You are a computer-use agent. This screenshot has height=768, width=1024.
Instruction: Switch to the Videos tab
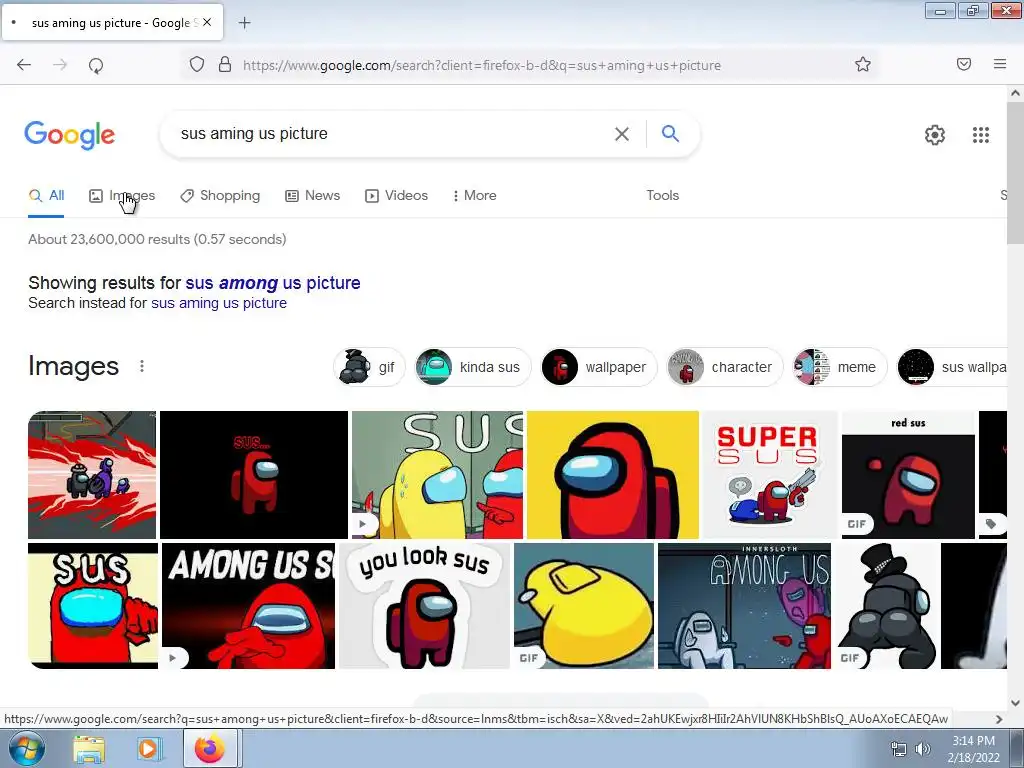pyautogui.click(x=396, y=195)
